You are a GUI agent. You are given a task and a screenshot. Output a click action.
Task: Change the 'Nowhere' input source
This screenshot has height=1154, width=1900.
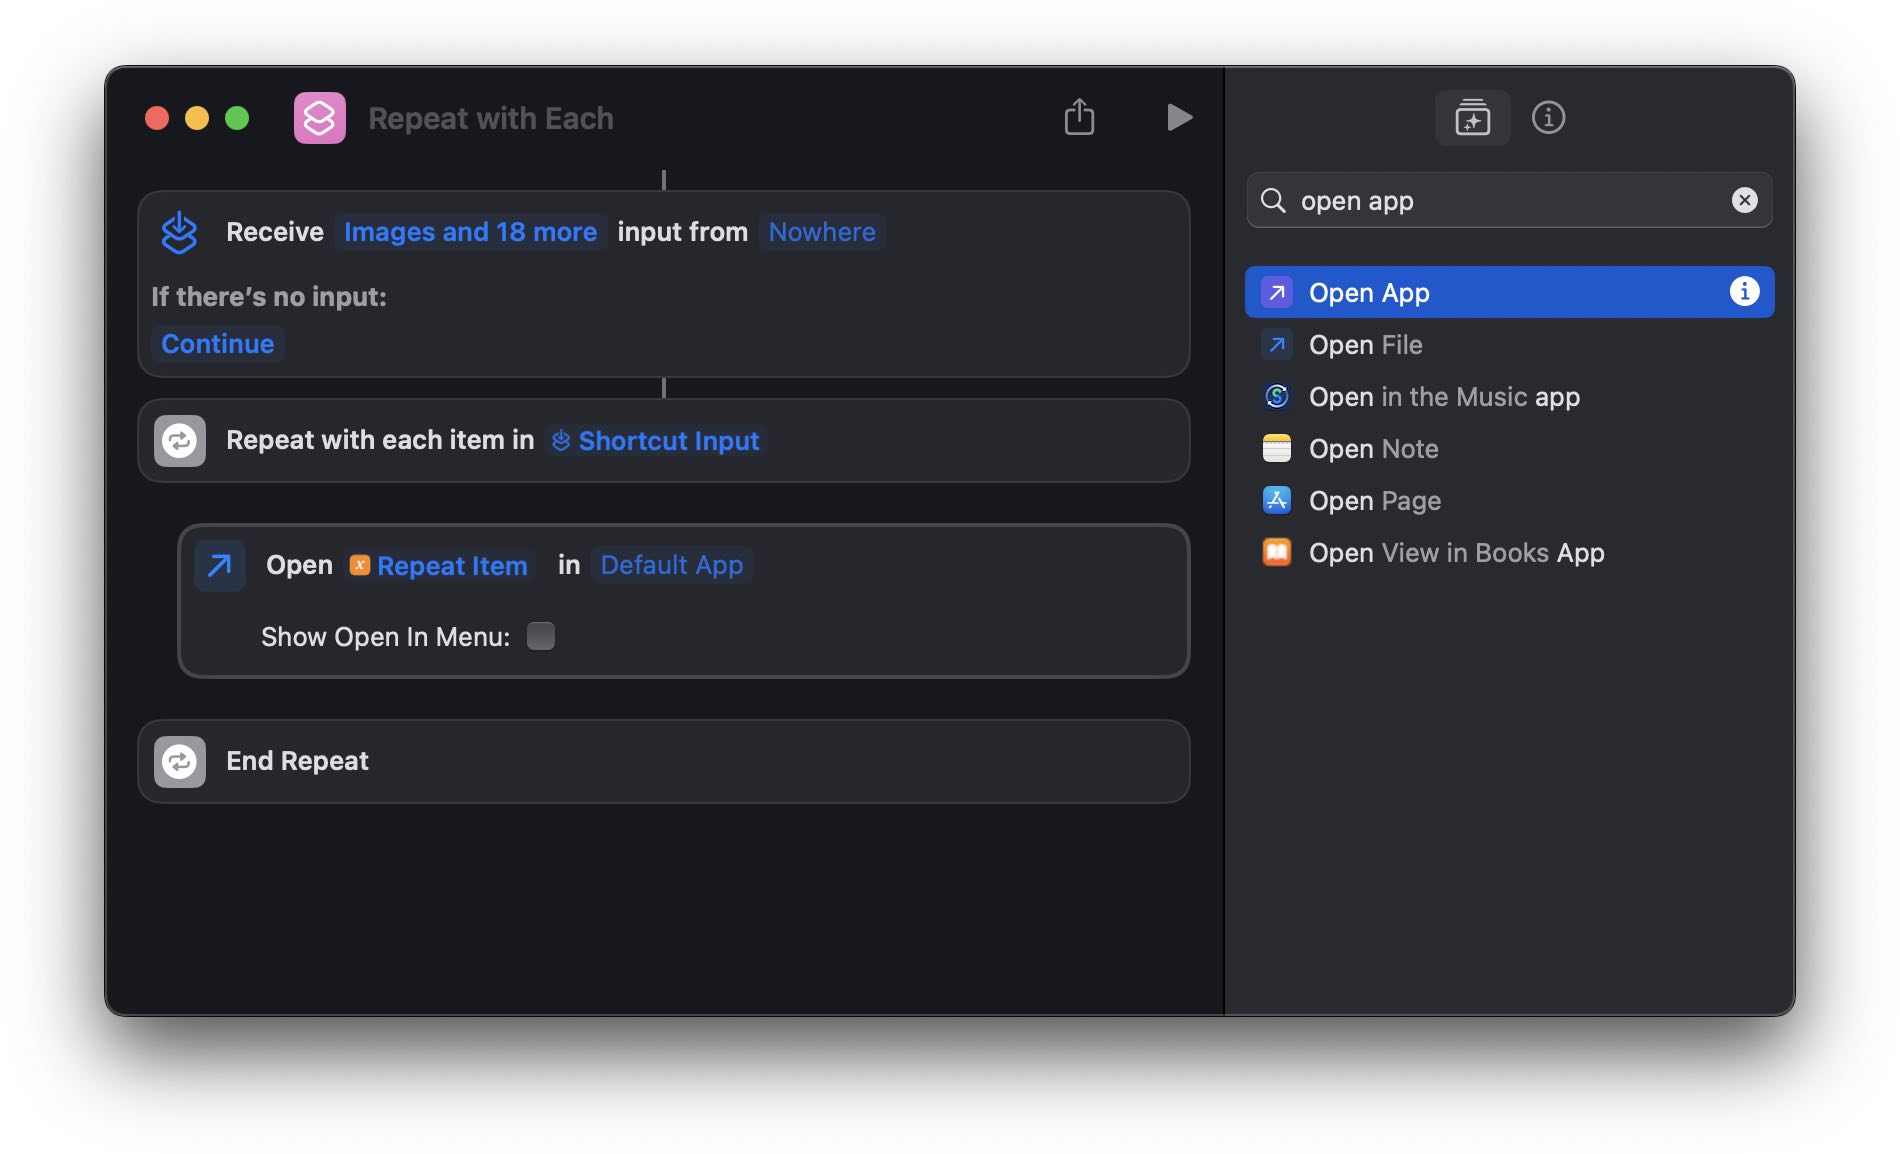pos(822,232)
